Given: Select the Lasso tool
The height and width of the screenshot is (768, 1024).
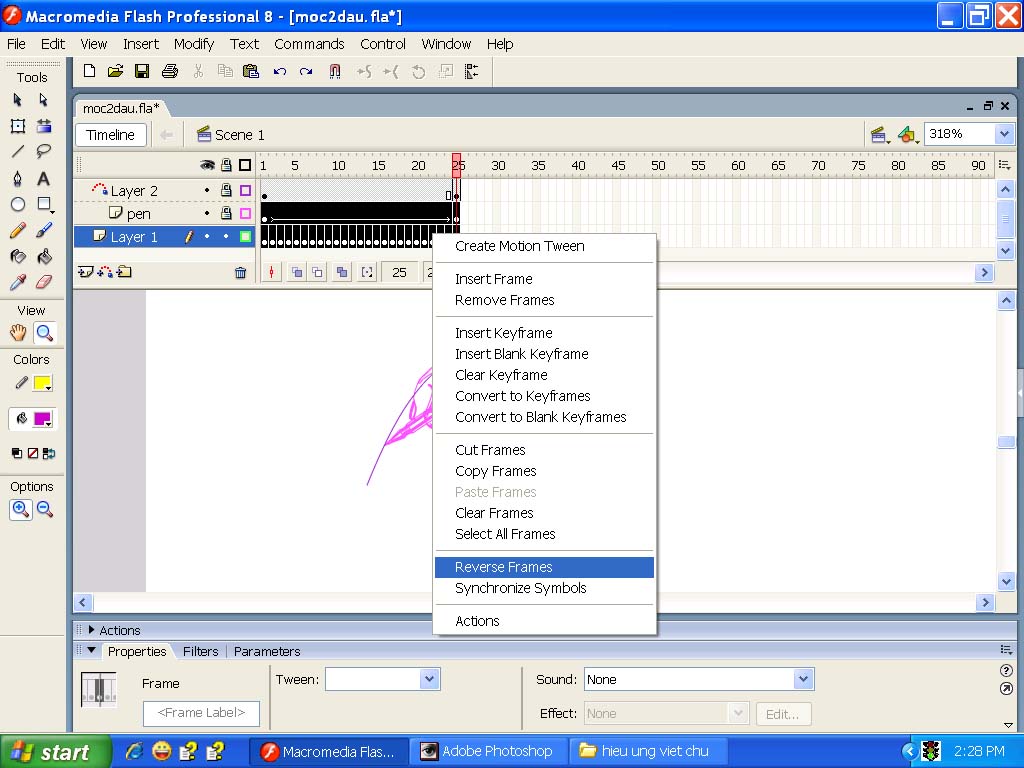Looking at the screenshot, I should [44, 152].
